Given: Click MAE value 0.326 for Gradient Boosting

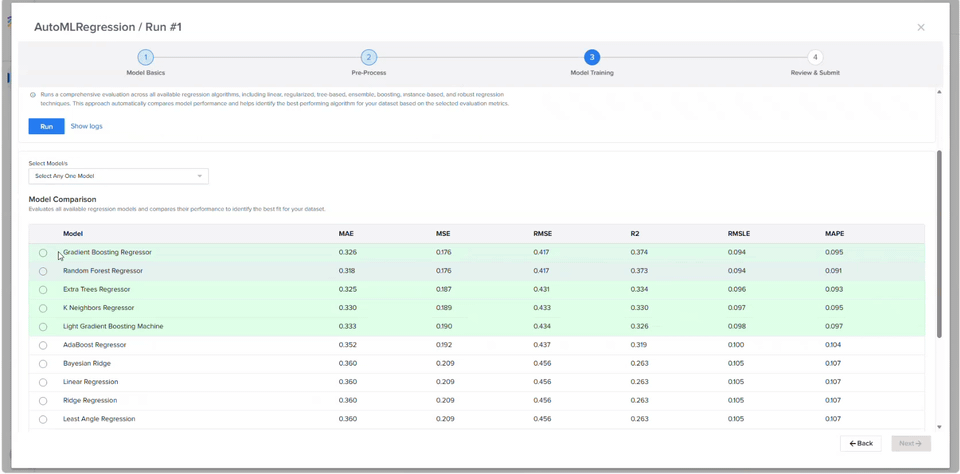Looking at the screenshot, I should [x=347, y=252].
